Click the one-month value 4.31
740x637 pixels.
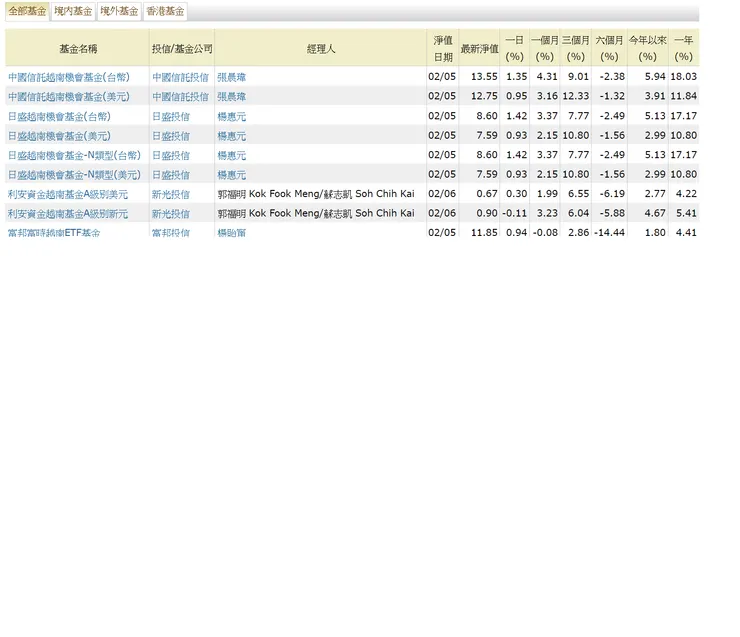547,76
